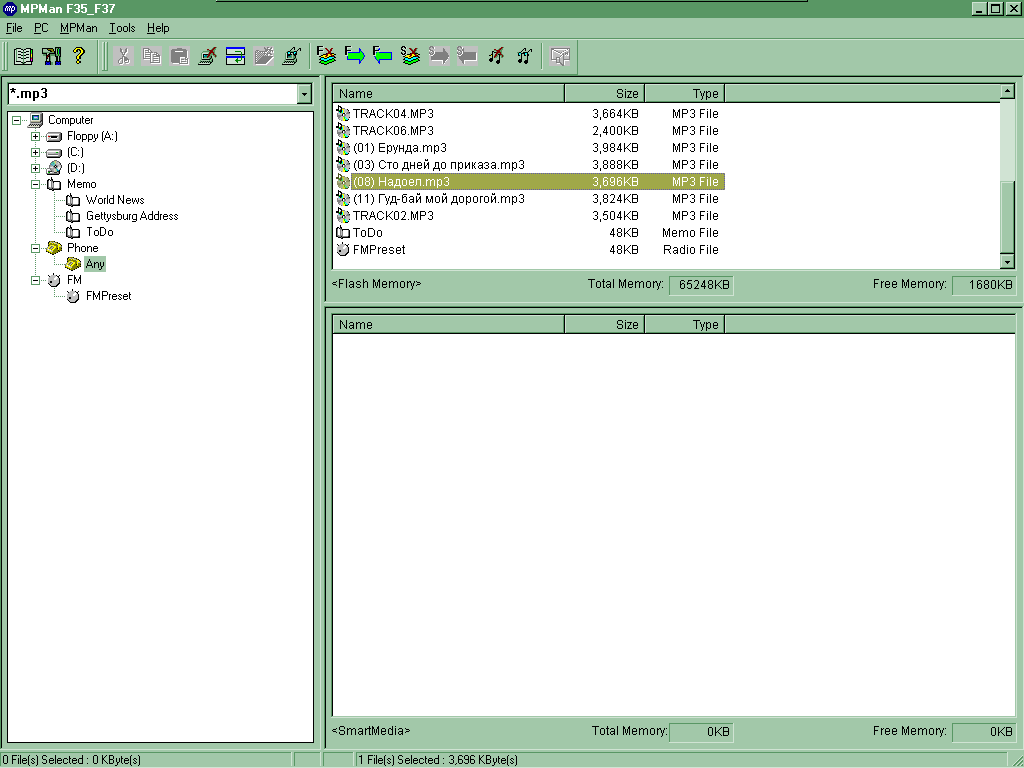
Task: Click the flash memory format icon with red X
Action: click(x=326, y=56)
